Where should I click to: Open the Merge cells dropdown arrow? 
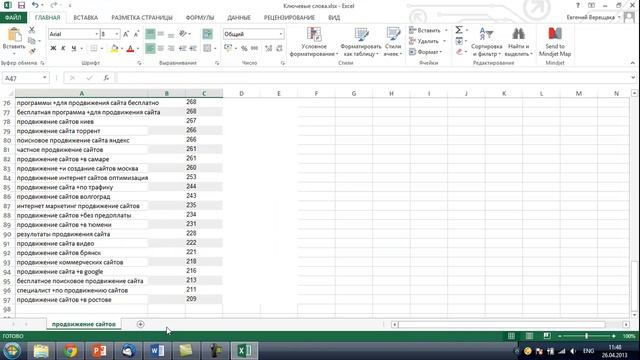click(215, 49)
